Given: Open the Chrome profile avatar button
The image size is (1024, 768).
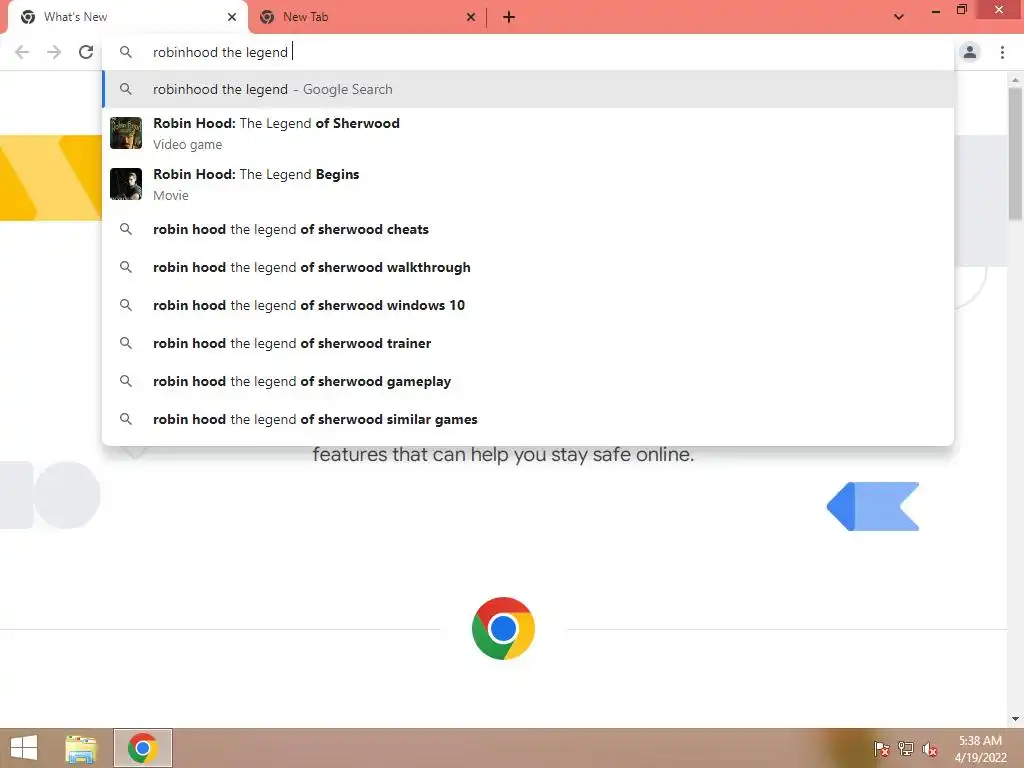Looking at the screenshot, I should 970,52.
